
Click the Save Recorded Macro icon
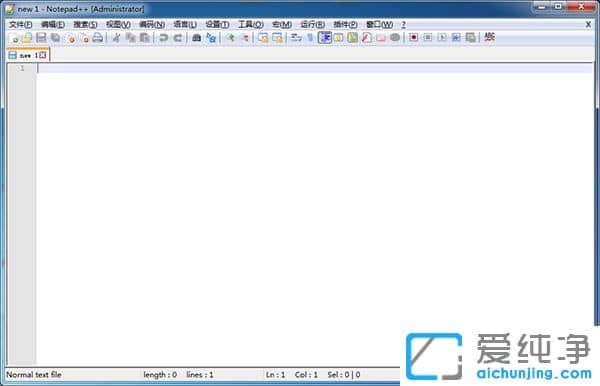click(x=470, y=37)
